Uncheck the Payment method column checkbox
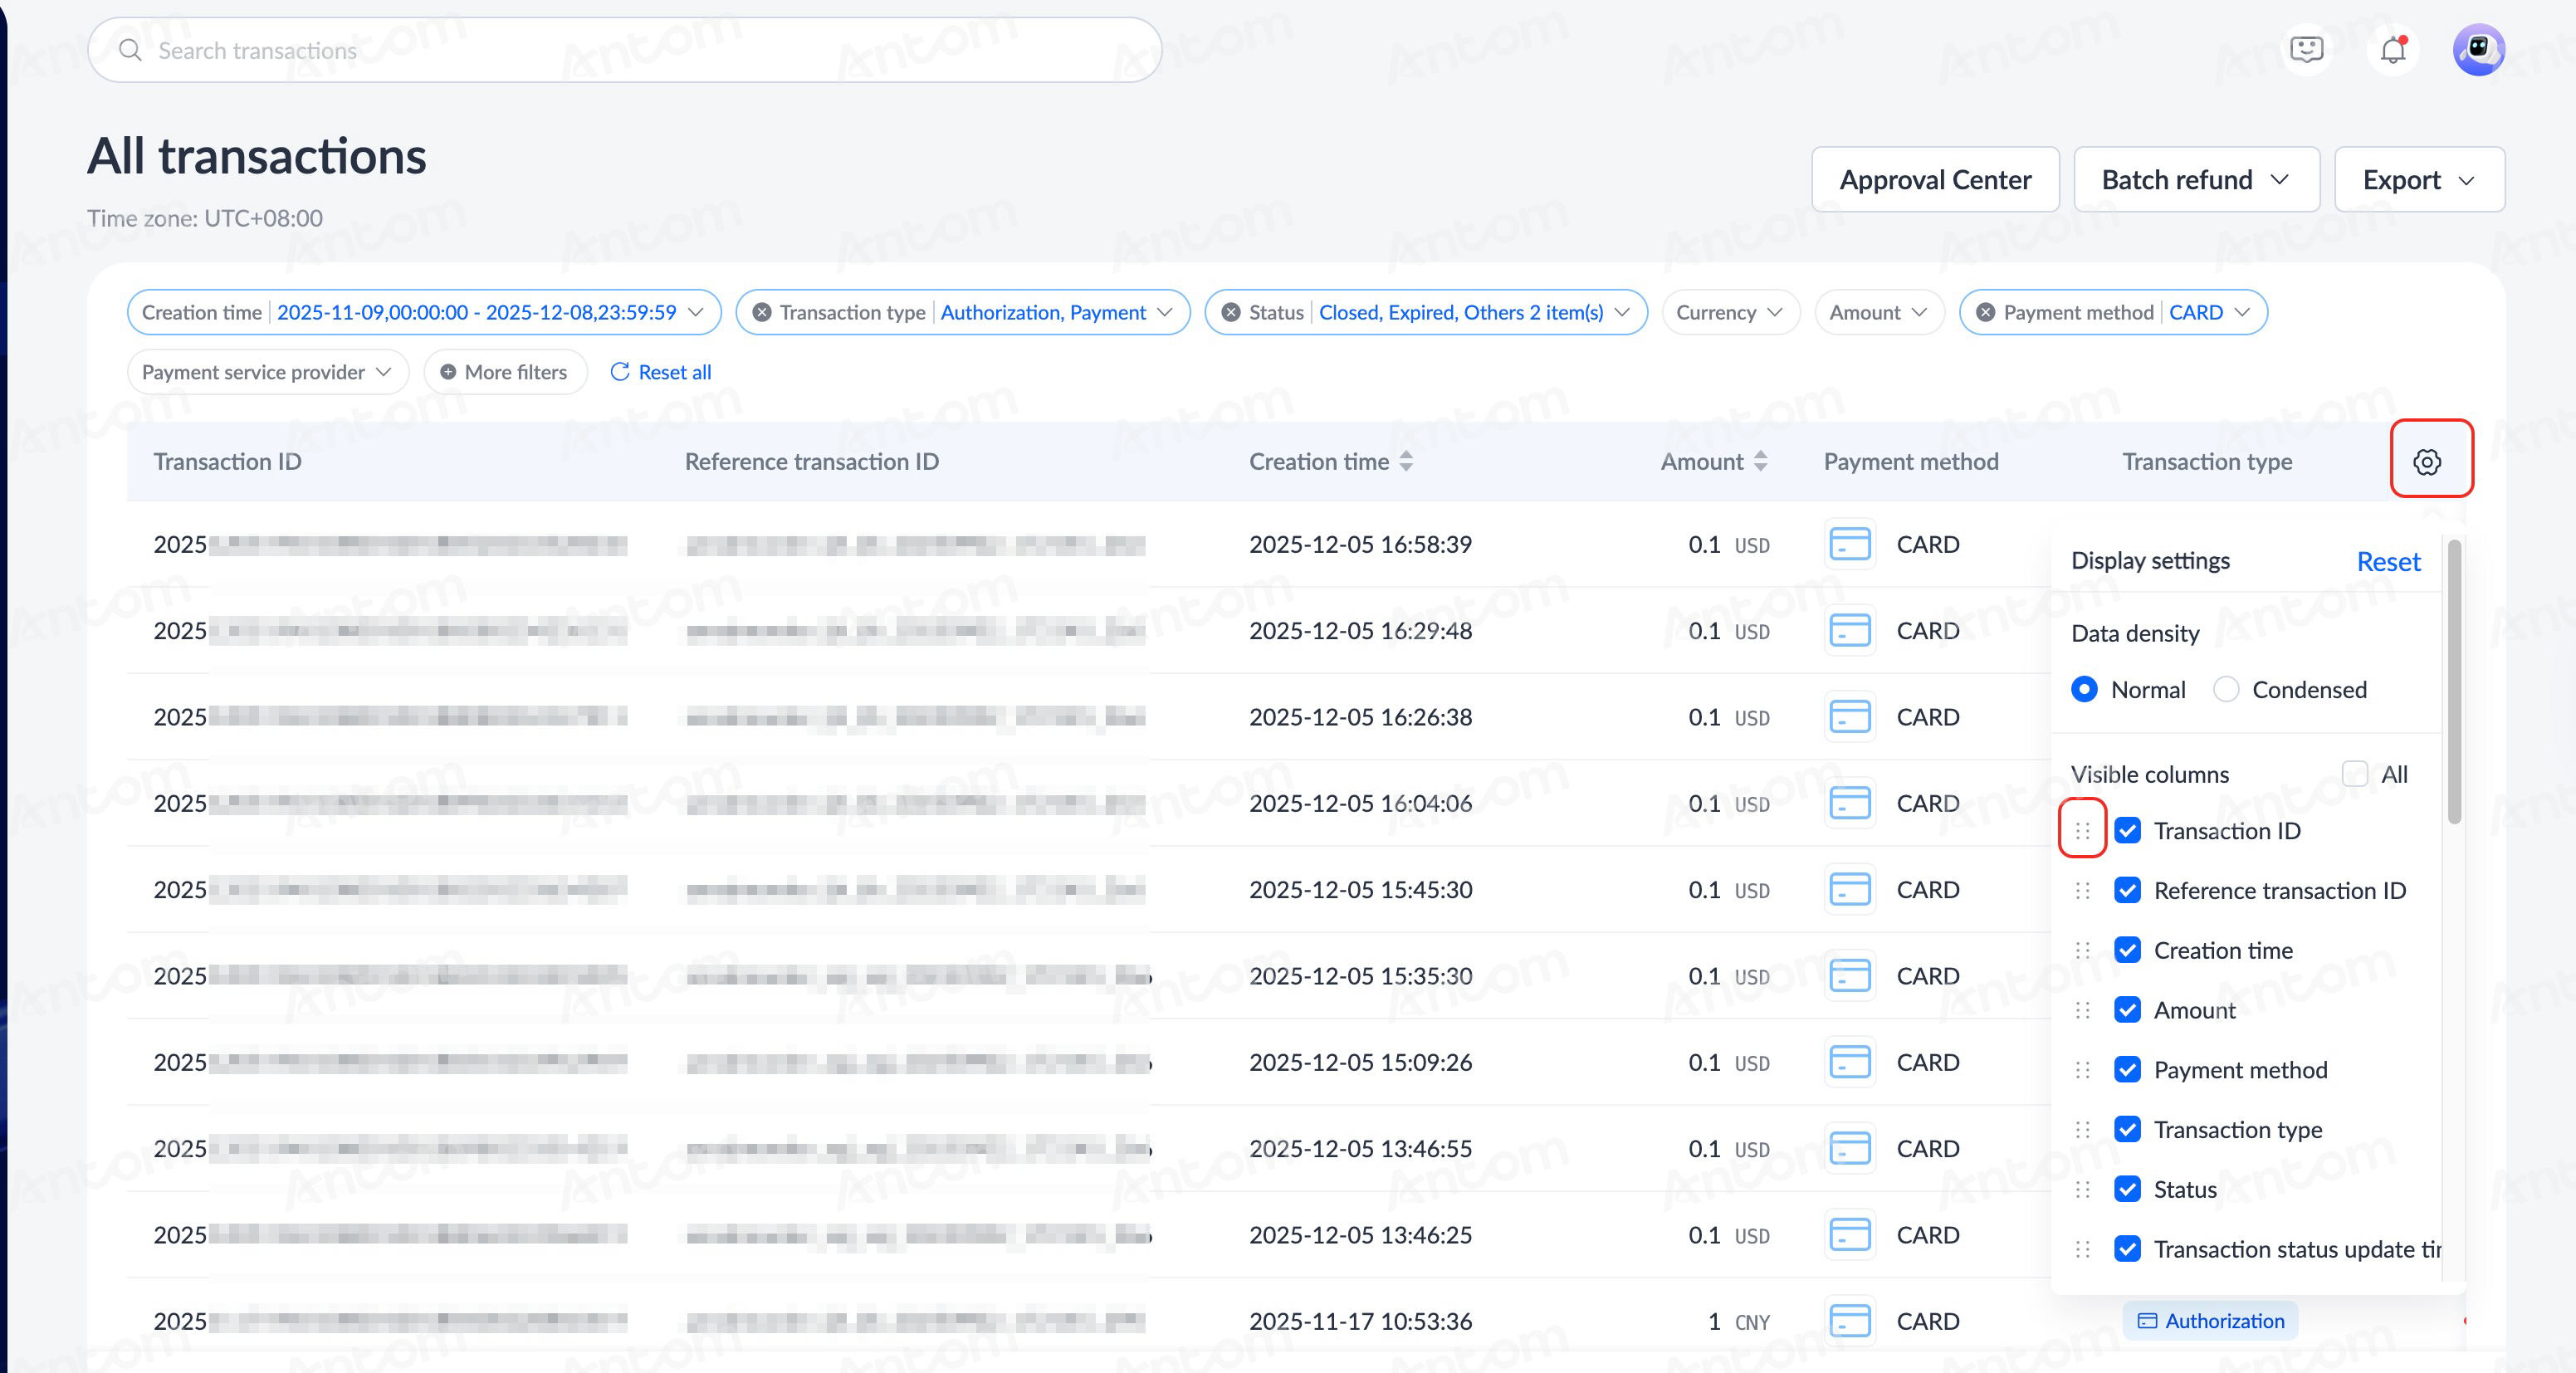The height and width of the screenshot is (1373, 2576). (2127, 1069)
